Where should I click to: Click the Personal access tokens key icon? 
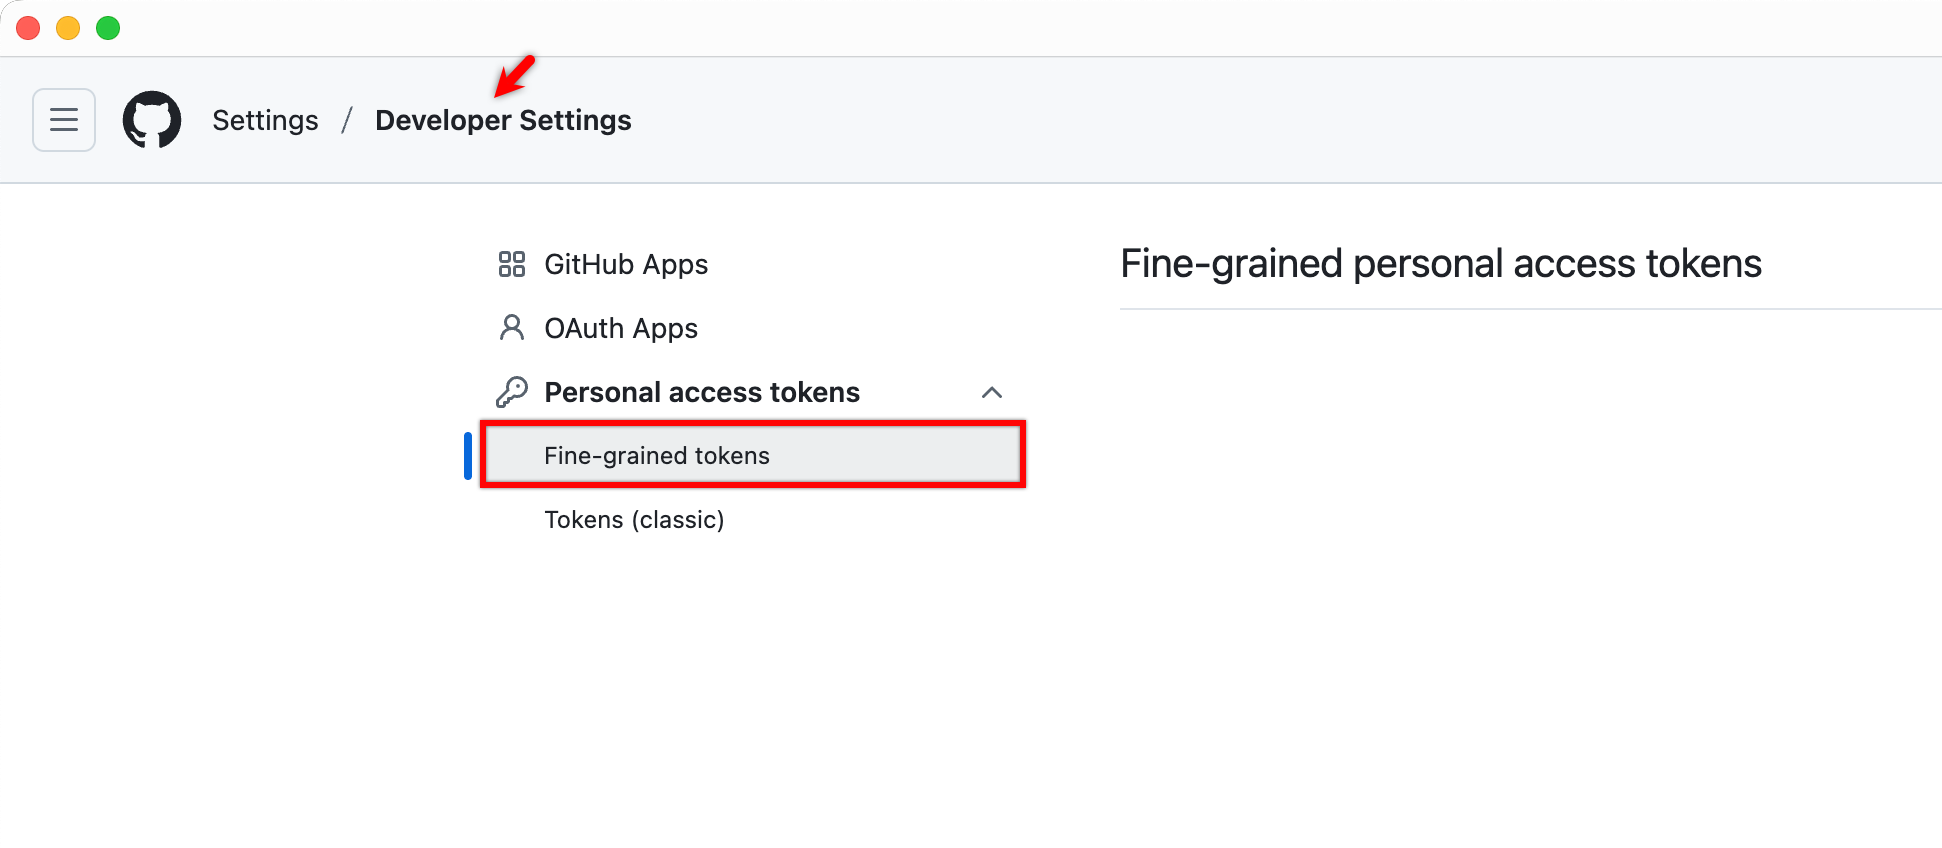(512, 391)
